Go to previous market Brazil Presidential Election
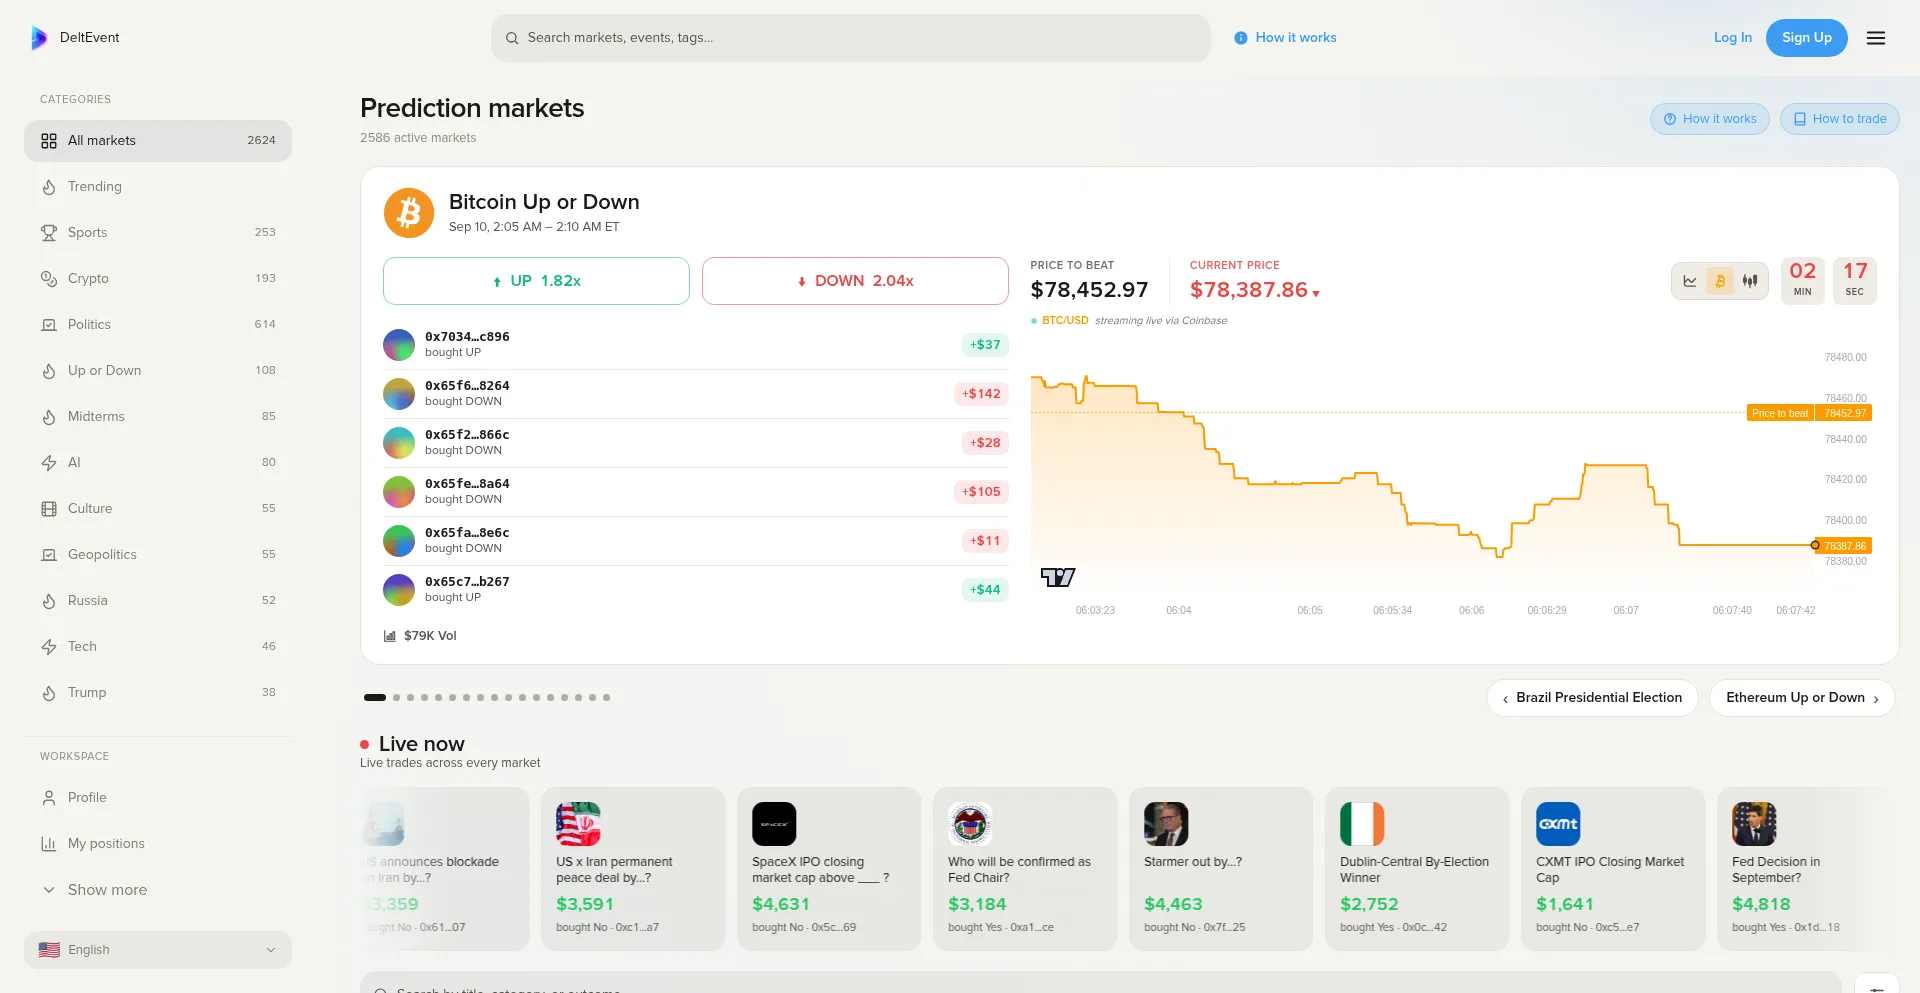1920x993 pixels. pos(1592,698)
